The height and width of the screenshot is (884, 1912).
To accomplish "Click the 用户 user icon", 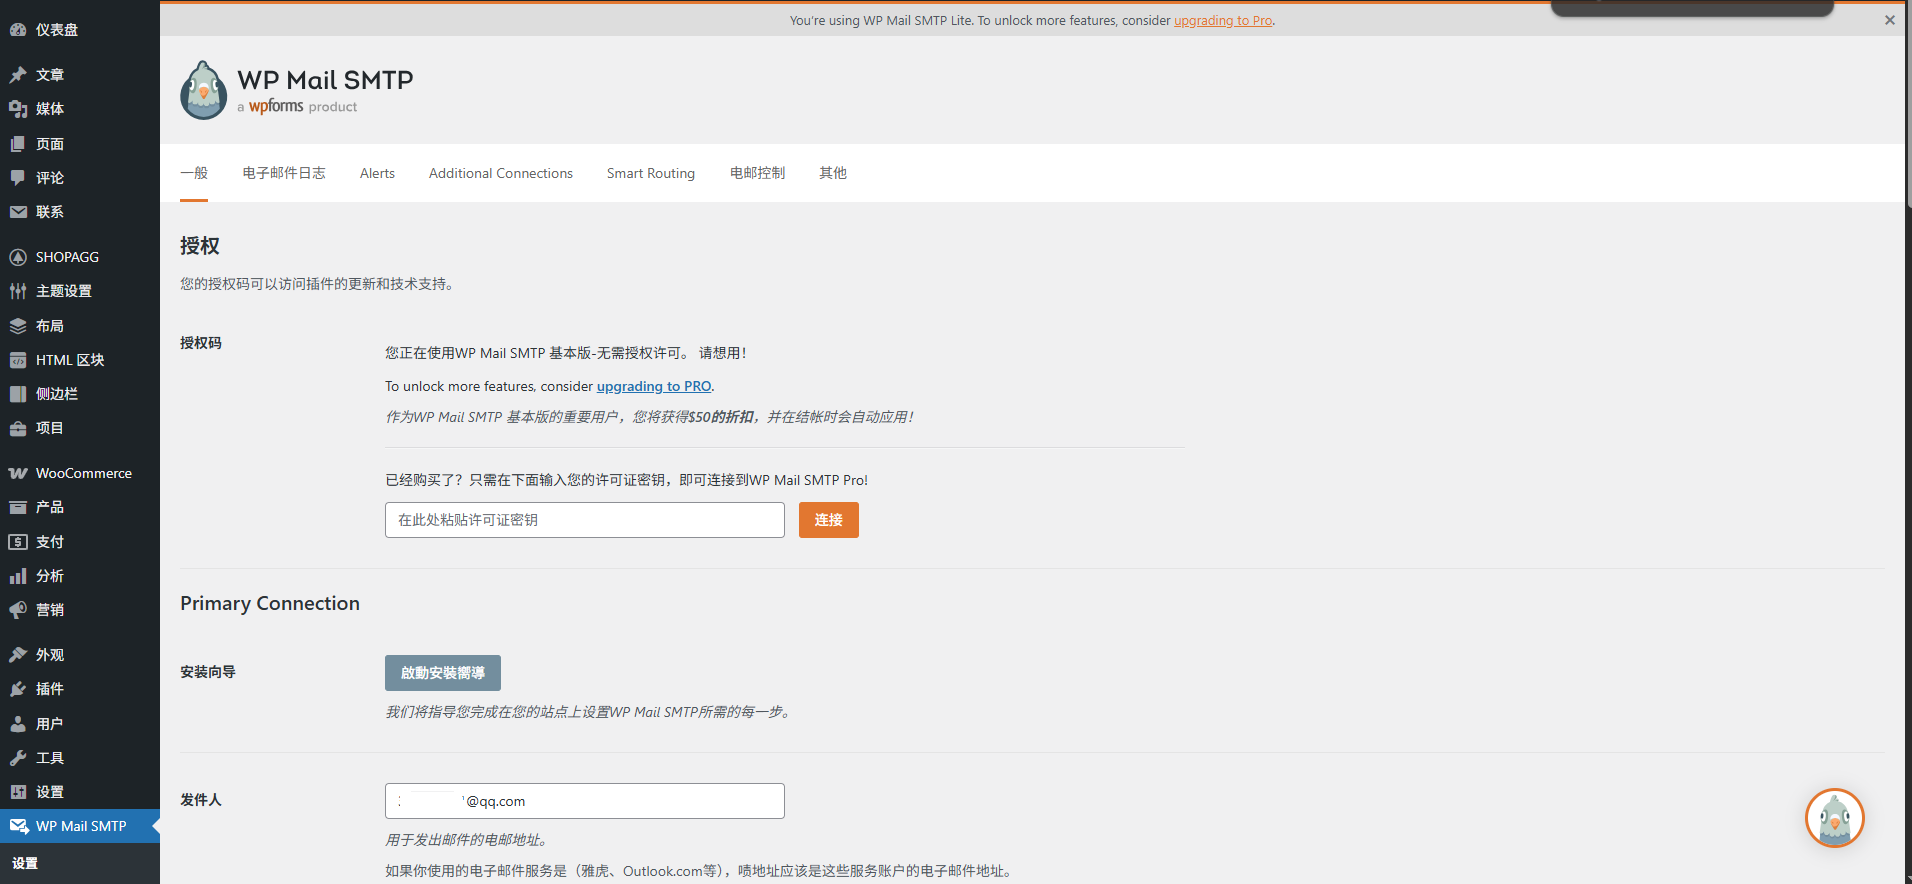I will 18,724.
